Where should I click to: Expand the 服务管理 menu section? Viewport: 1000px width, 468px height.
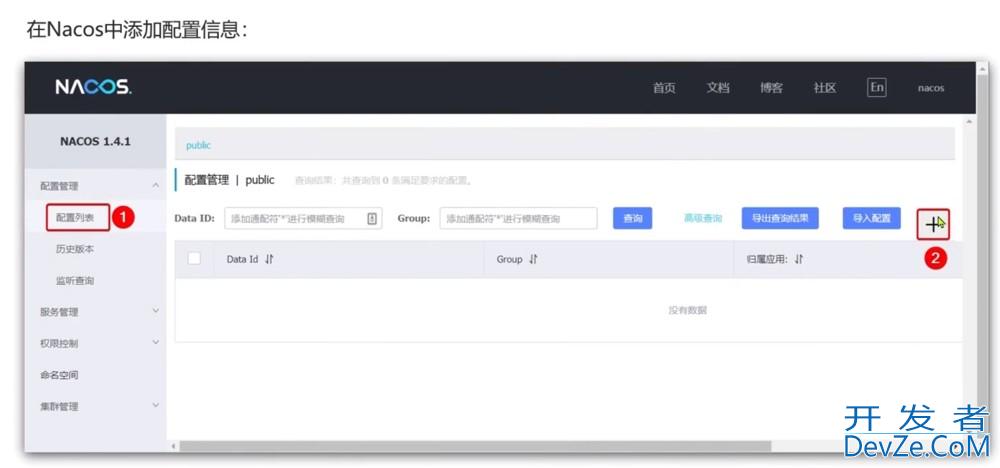(x=156, y=311)
